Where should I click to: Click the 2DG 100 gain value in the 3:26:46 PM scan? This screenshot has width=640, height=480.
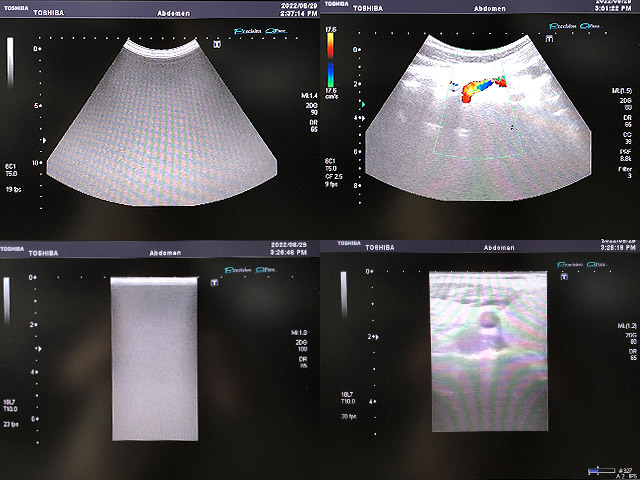301,346
